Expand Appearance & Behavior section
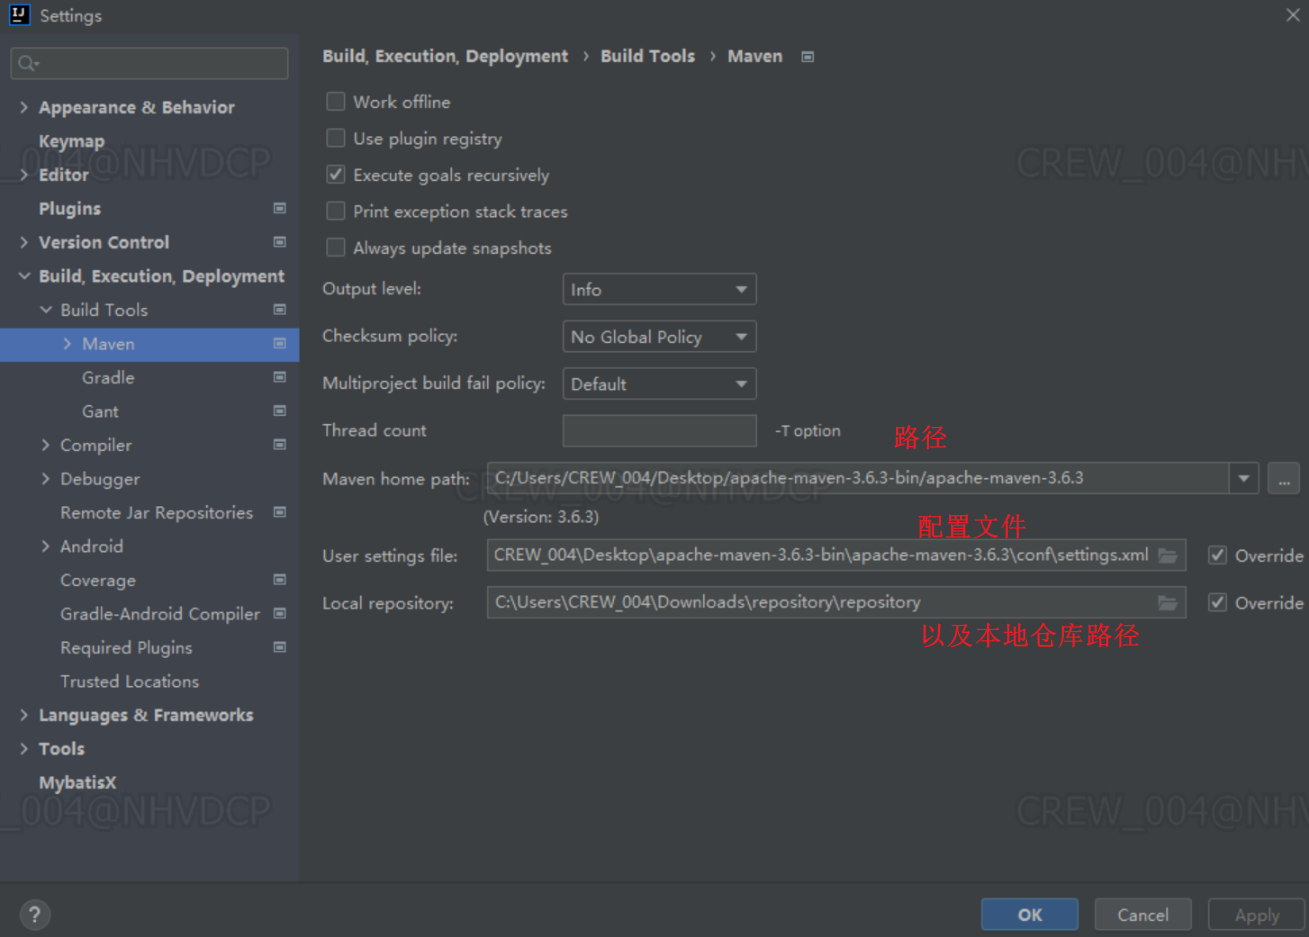The width and height of the screenshot is (1309, 937). coord(24,107)
